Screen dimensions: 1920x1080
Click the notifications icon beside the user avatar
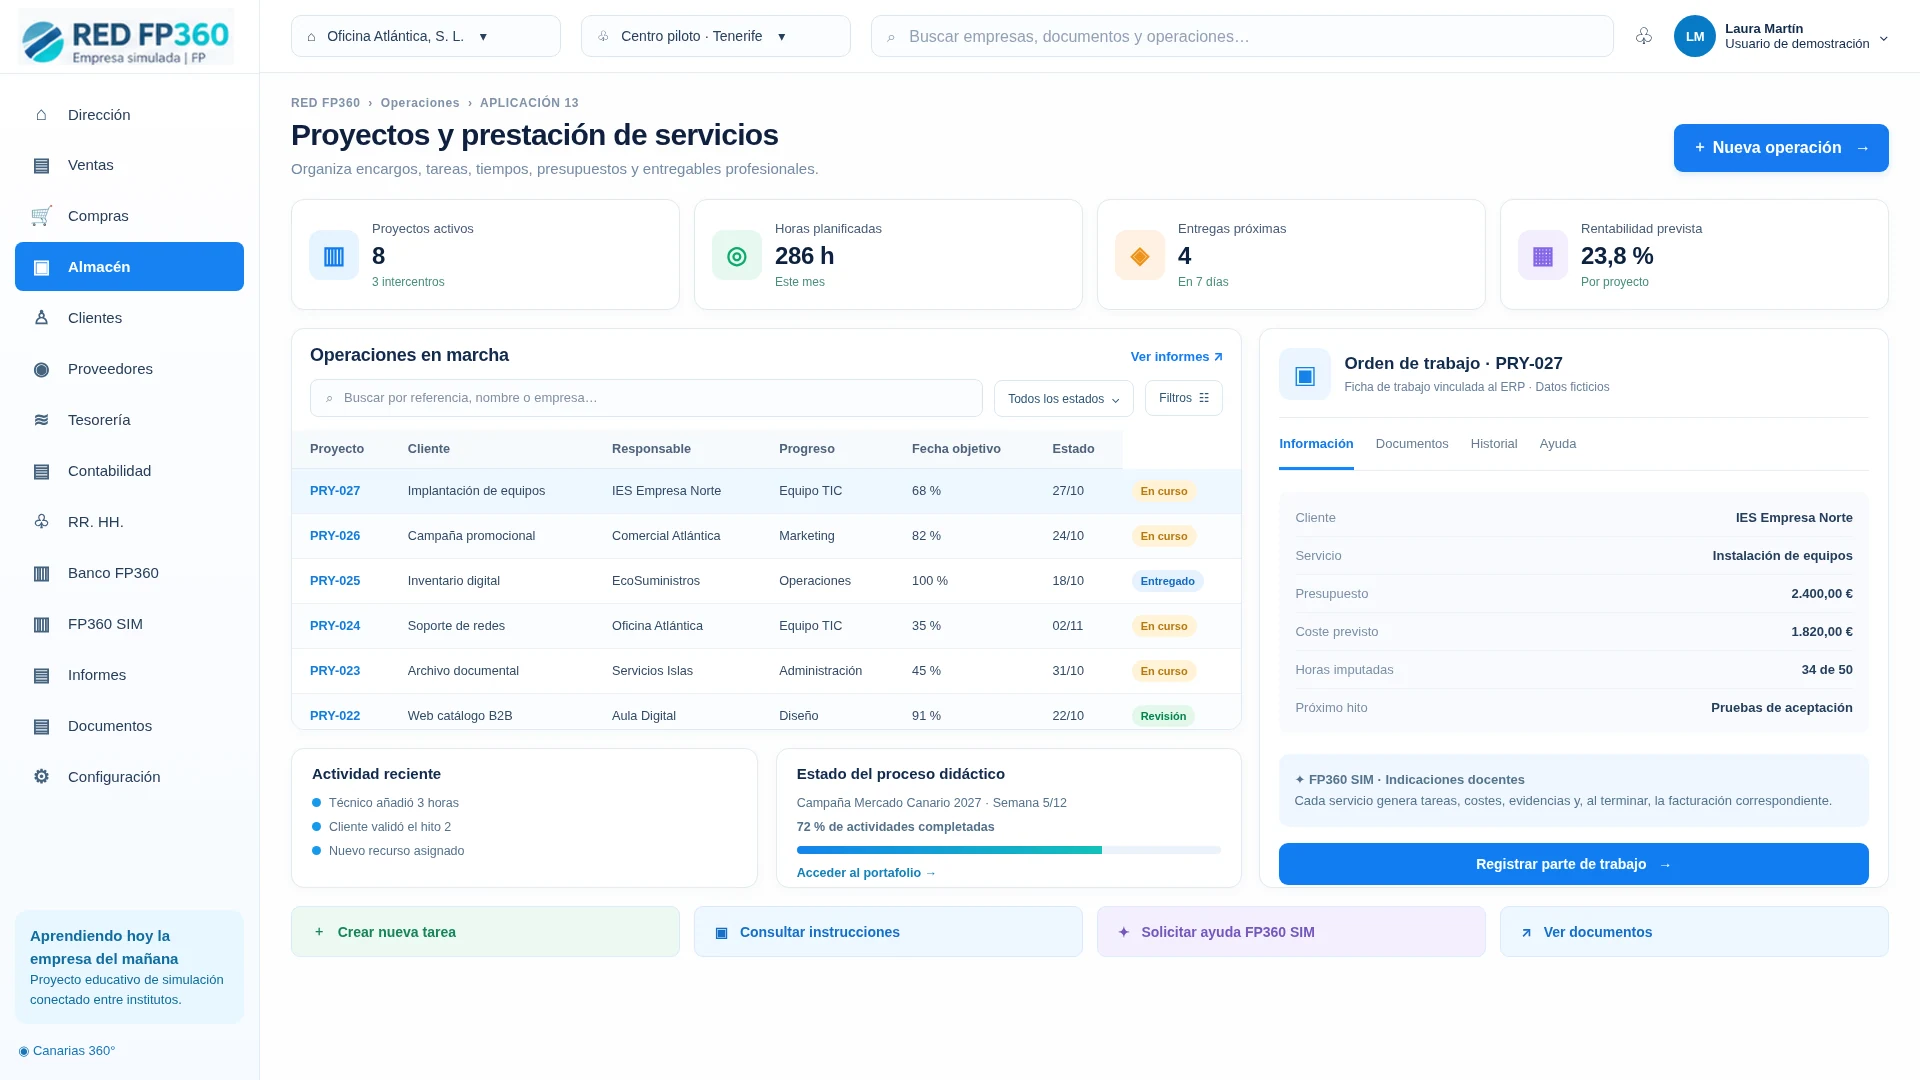(1644, 36)
